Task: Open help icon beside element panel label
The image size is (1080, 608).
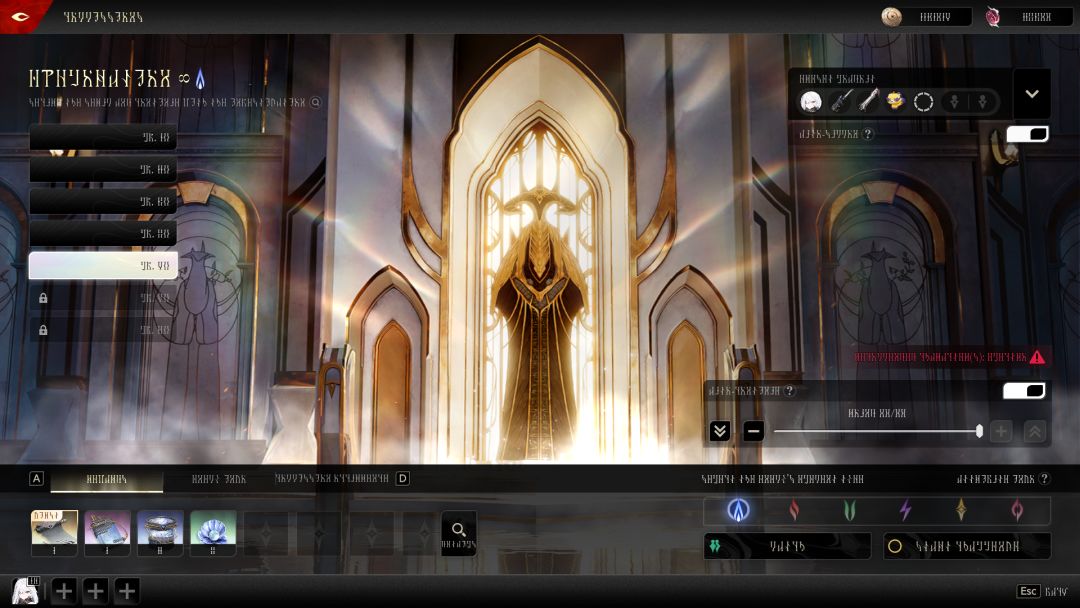Action: click(x=1044, y=479)
